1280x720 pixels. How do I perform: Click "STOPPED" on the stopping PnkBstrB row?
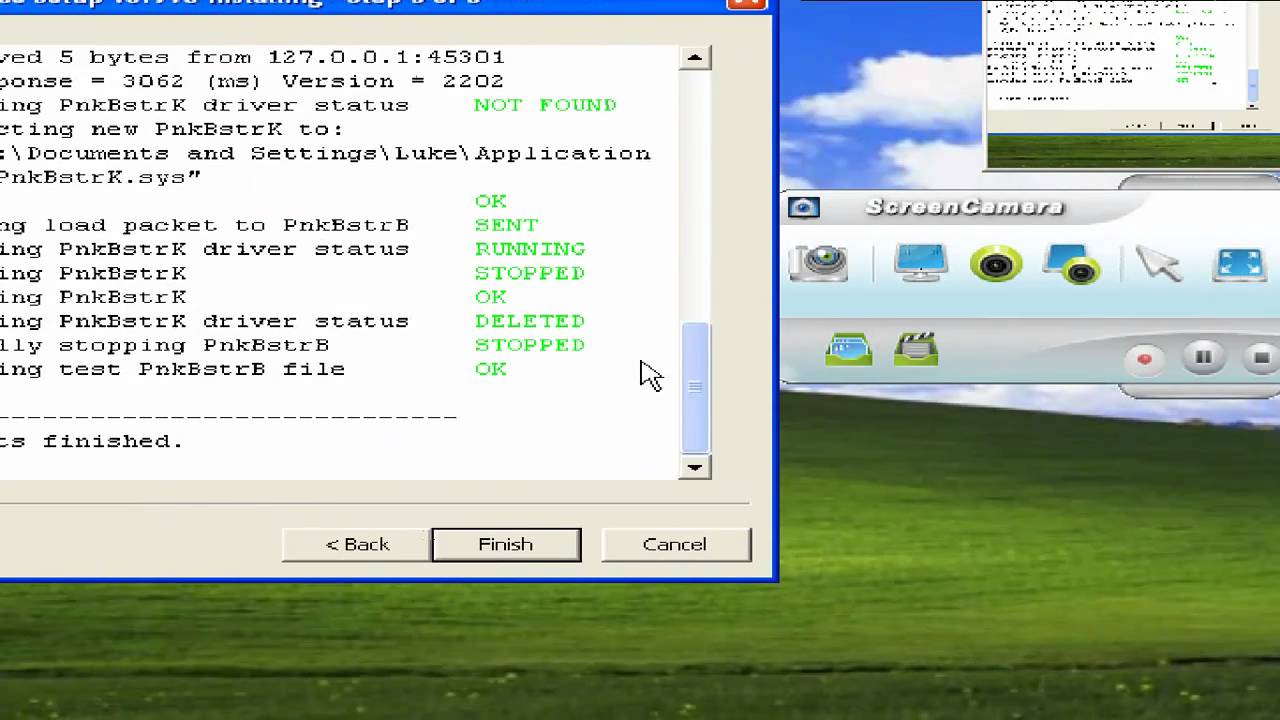click(x=530, y=345)
